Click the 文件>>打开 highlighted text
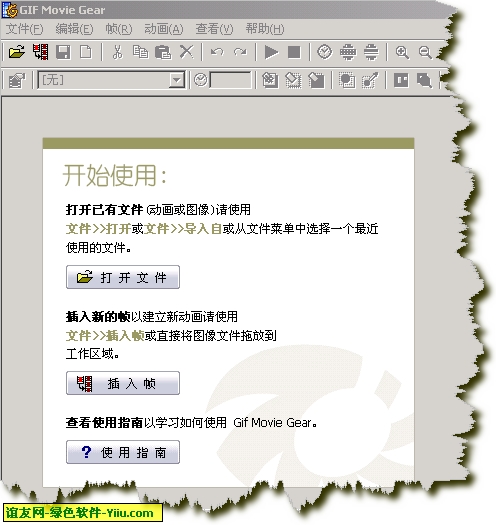Viewport: 496px width, 525px height. pos(98,229)
